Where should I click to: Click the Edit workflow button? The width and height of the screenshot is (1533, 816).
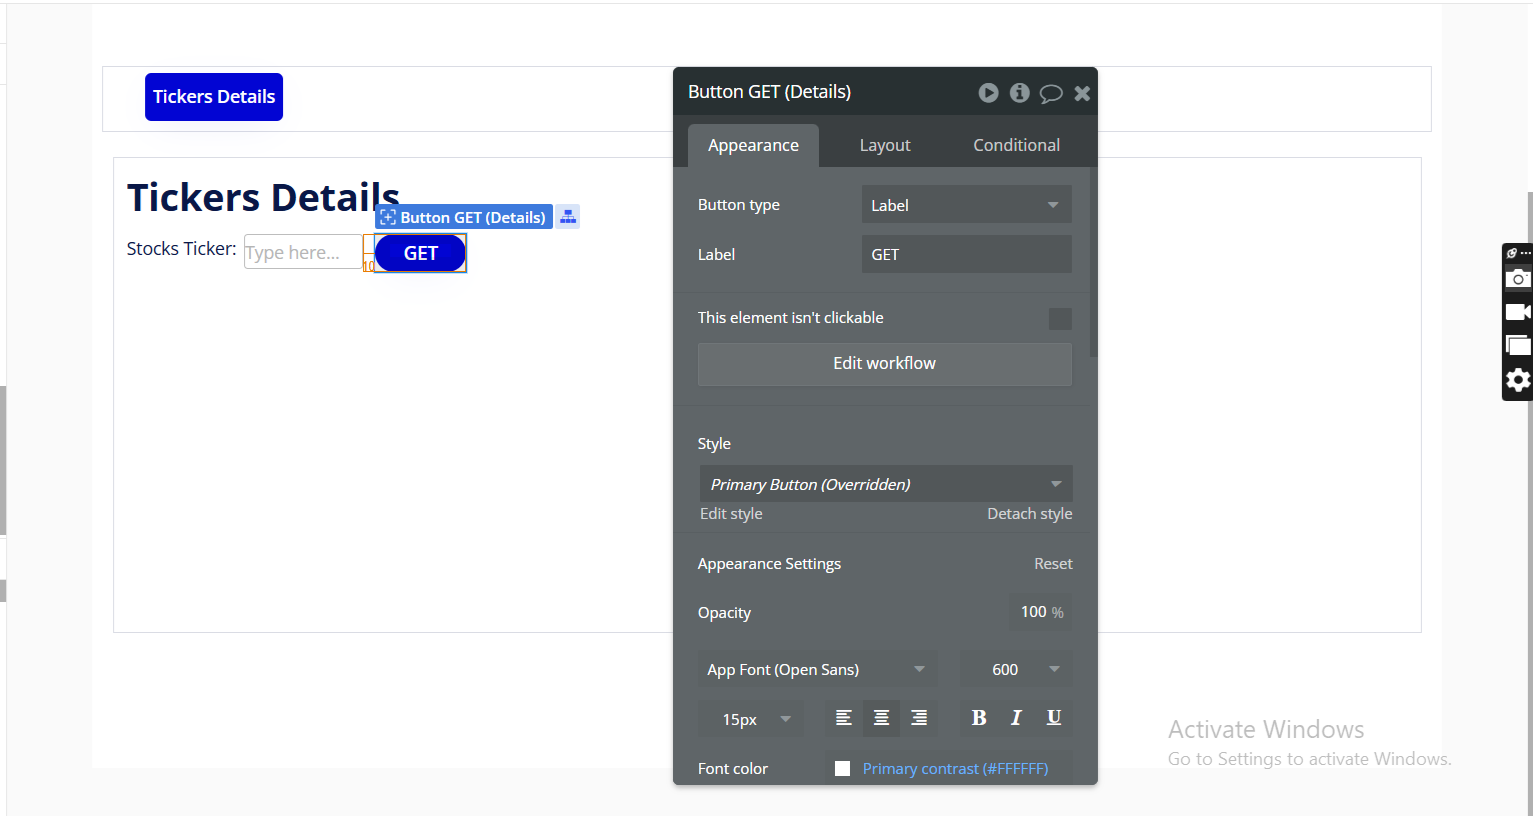(885, 364)
